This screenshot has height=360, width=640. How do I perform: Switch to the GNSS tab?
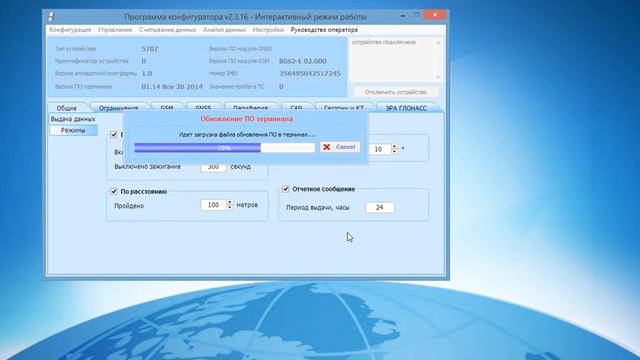point(203,108)
